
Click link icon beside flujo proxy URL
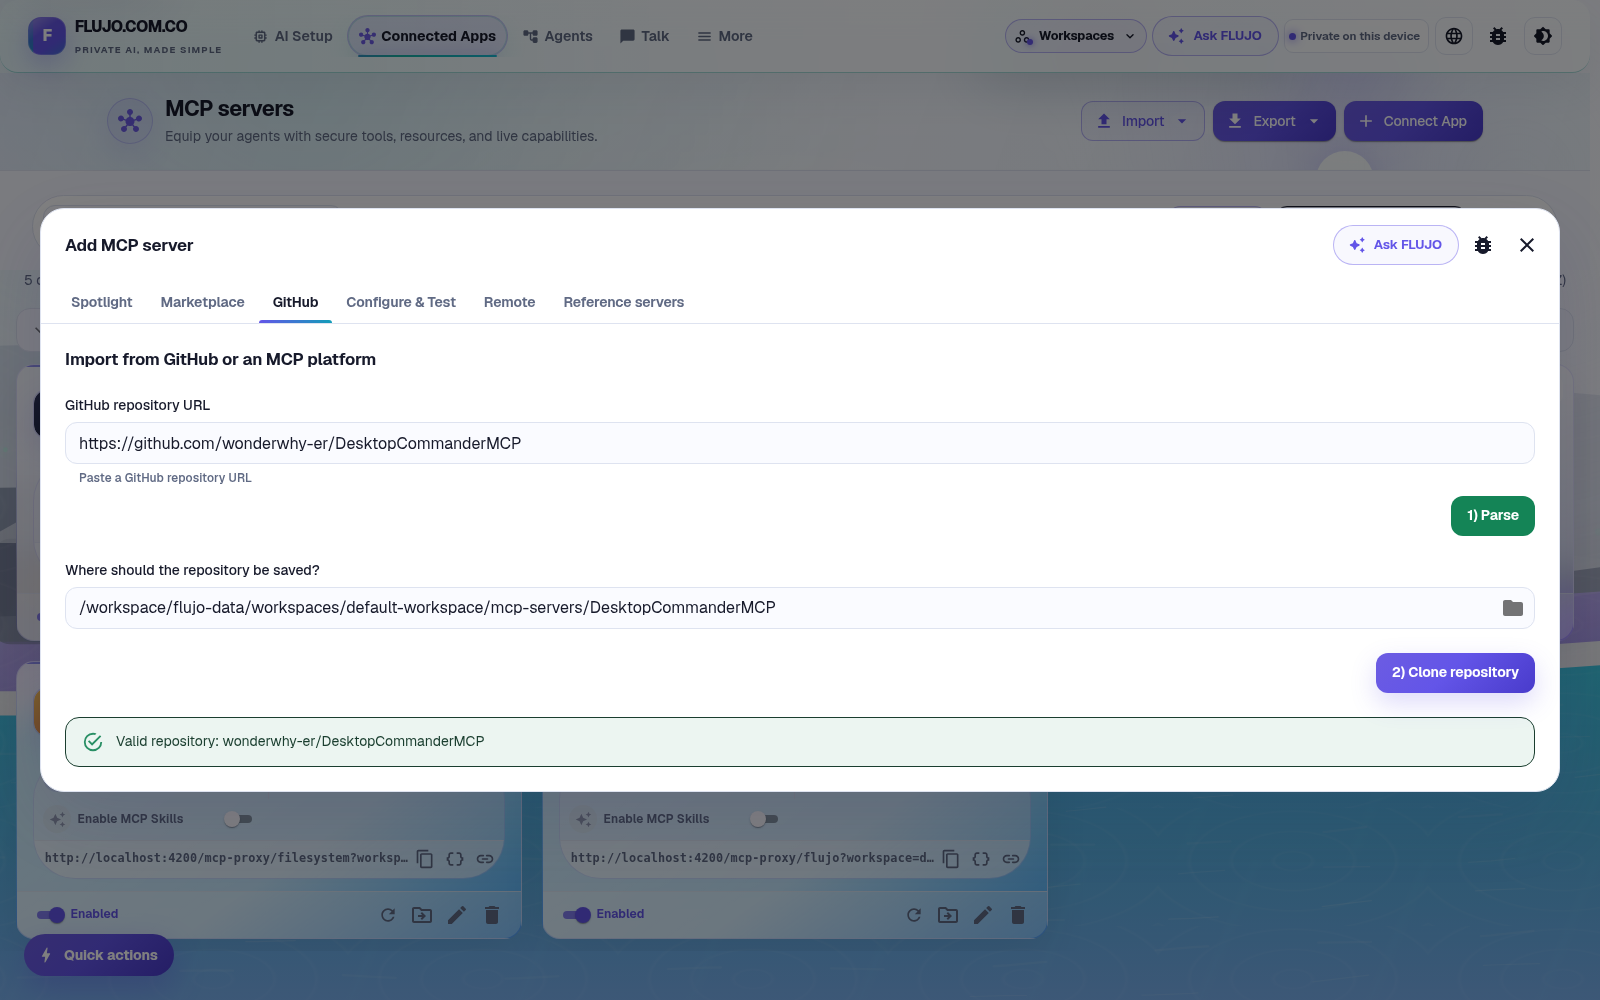pos(1011,859)
